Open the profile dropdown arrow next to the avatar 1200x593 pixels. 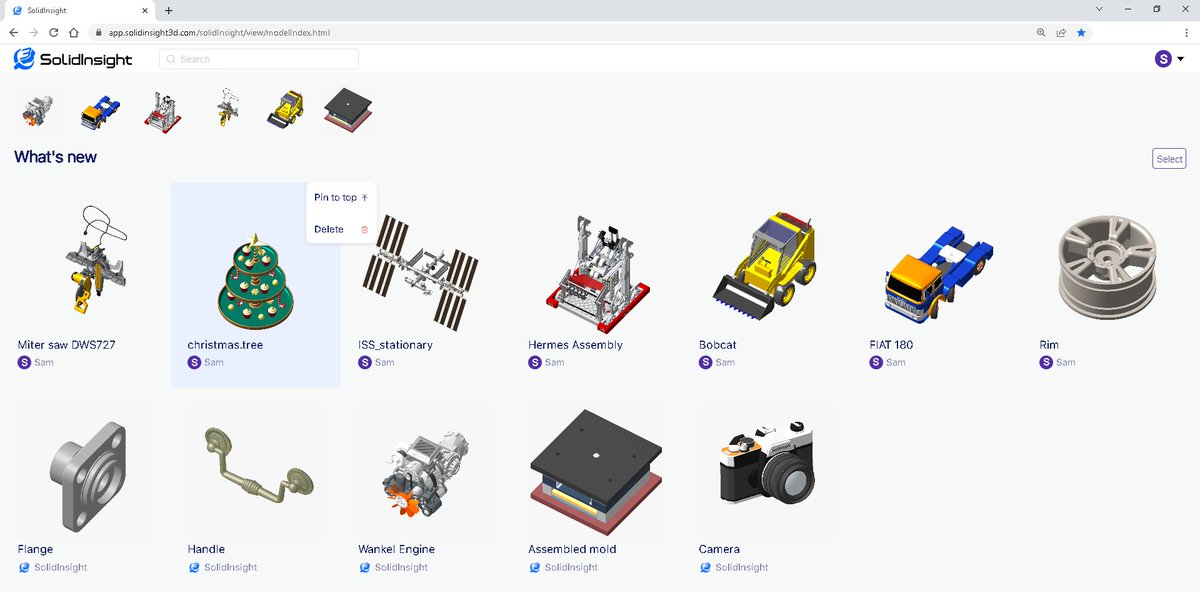[1181, 59]
